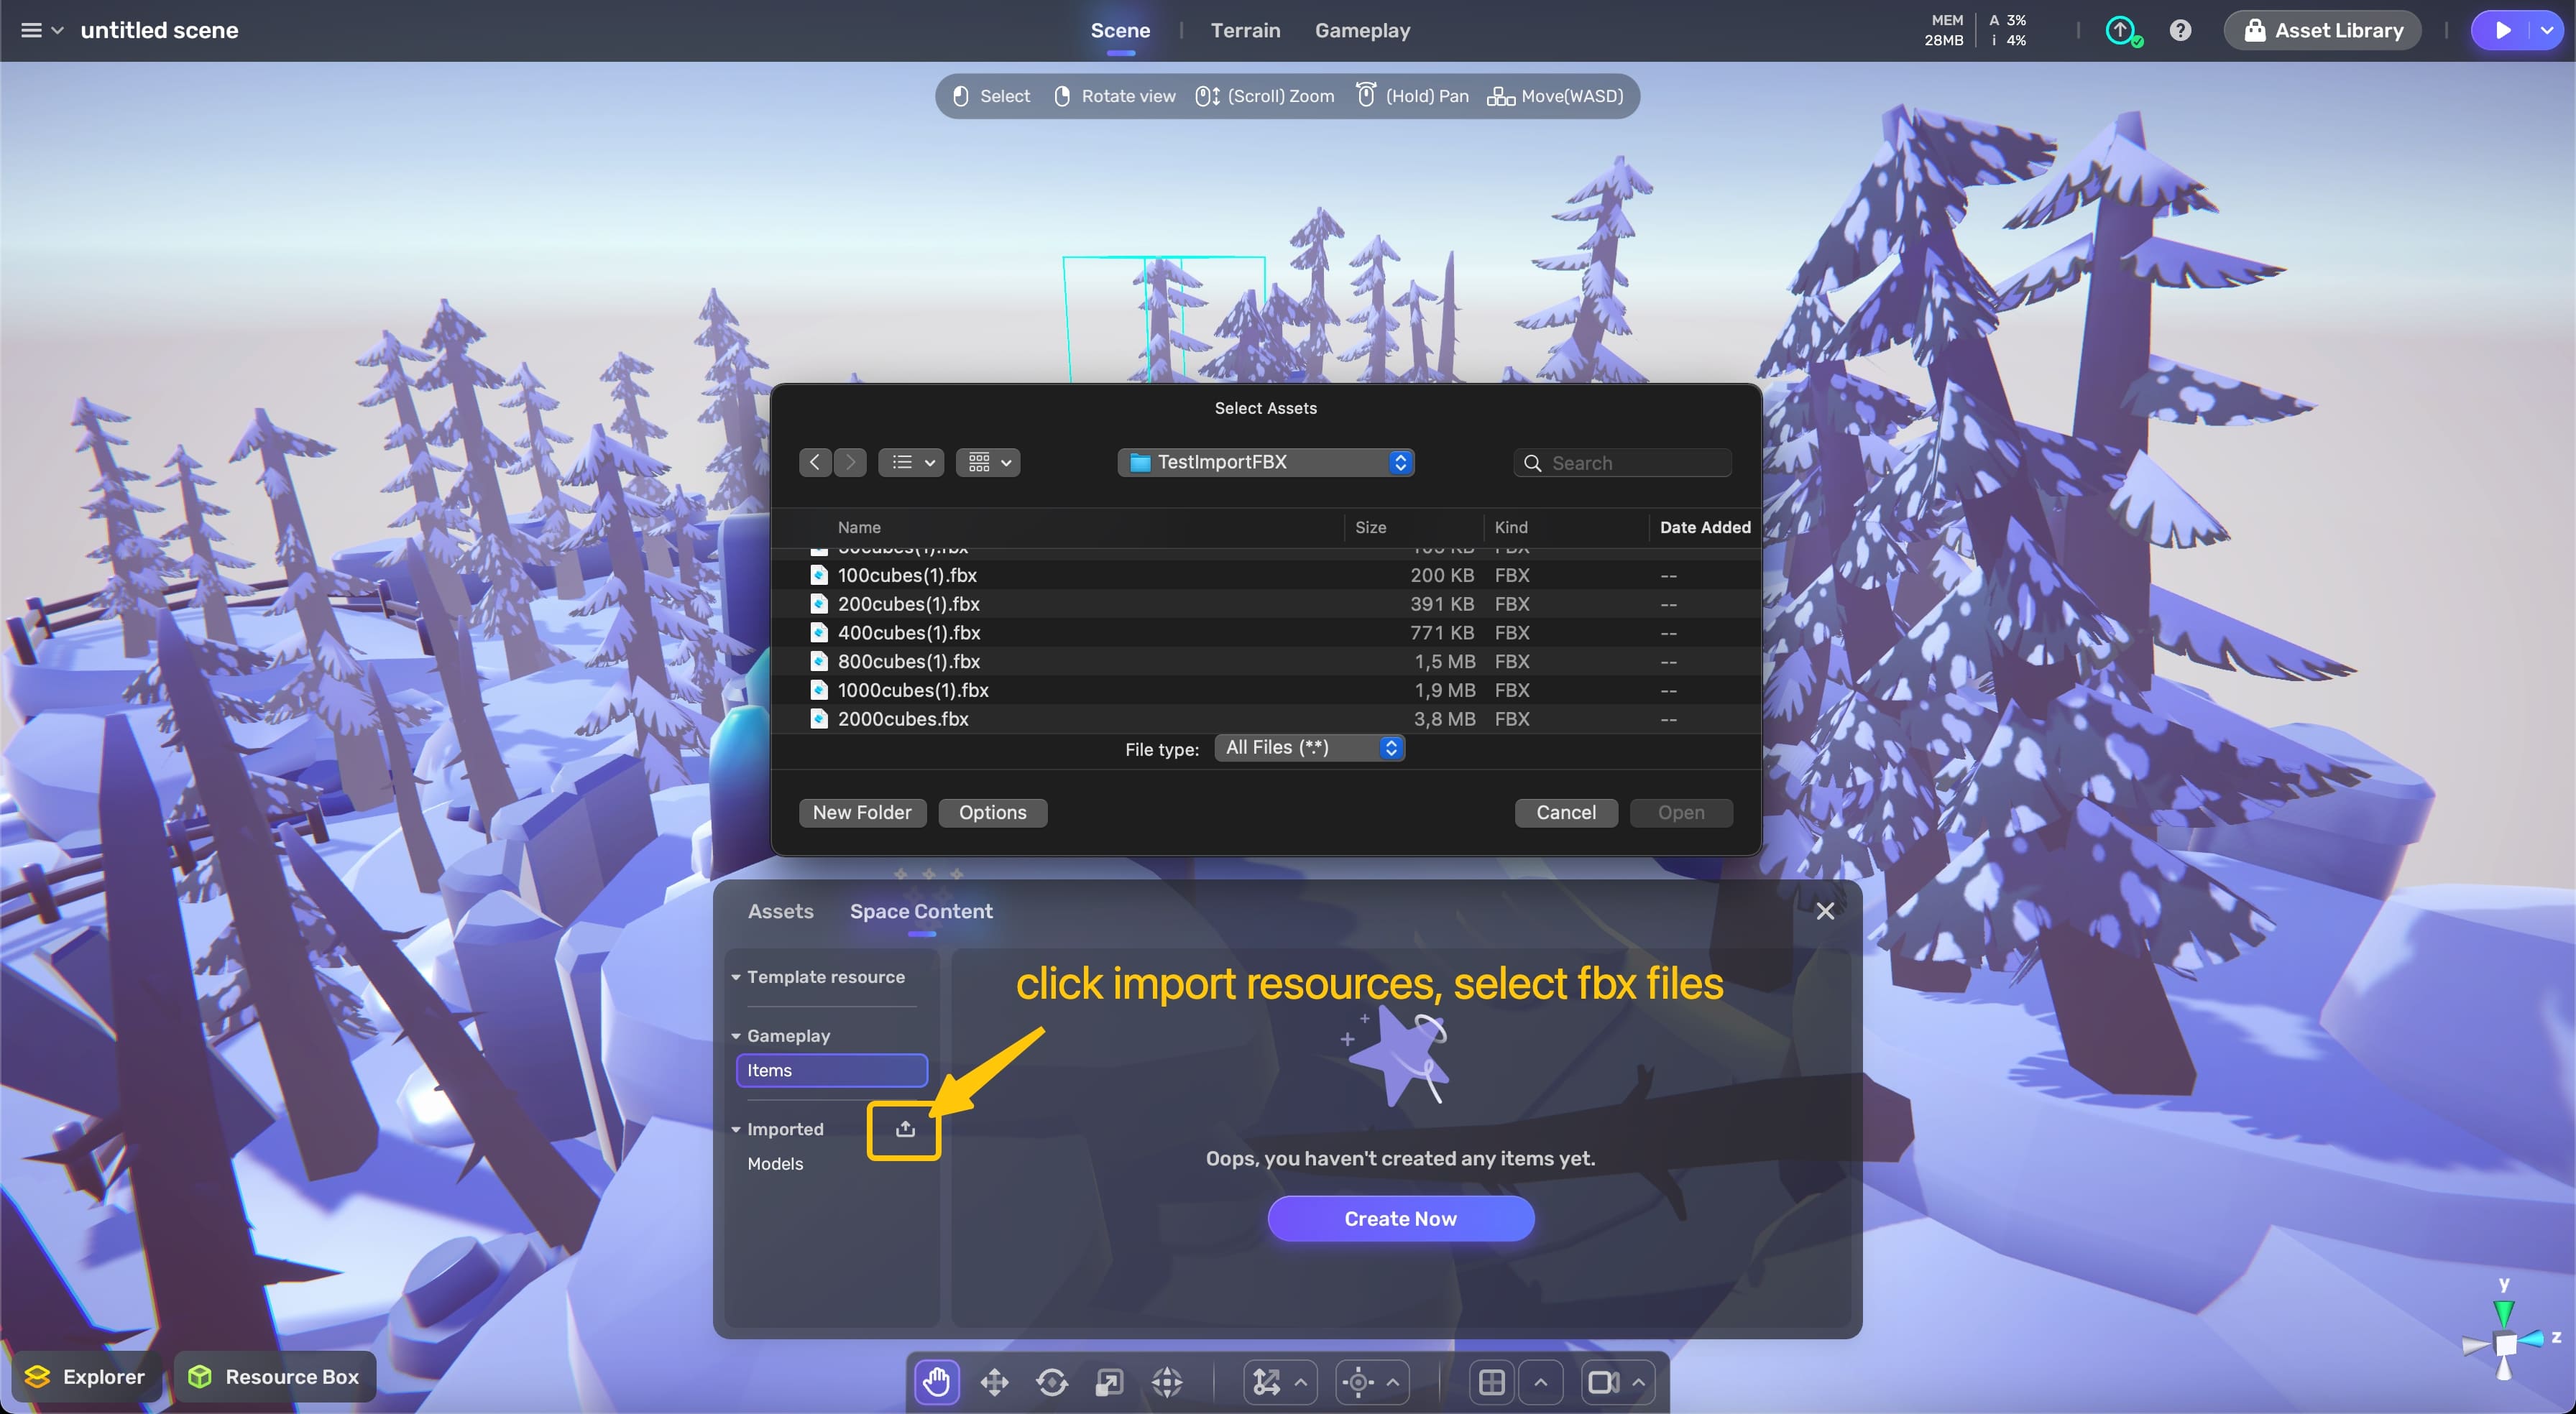Switch to the Assets tab
The width and height of the screenshot is (2576, 1414).
[780, 911]
